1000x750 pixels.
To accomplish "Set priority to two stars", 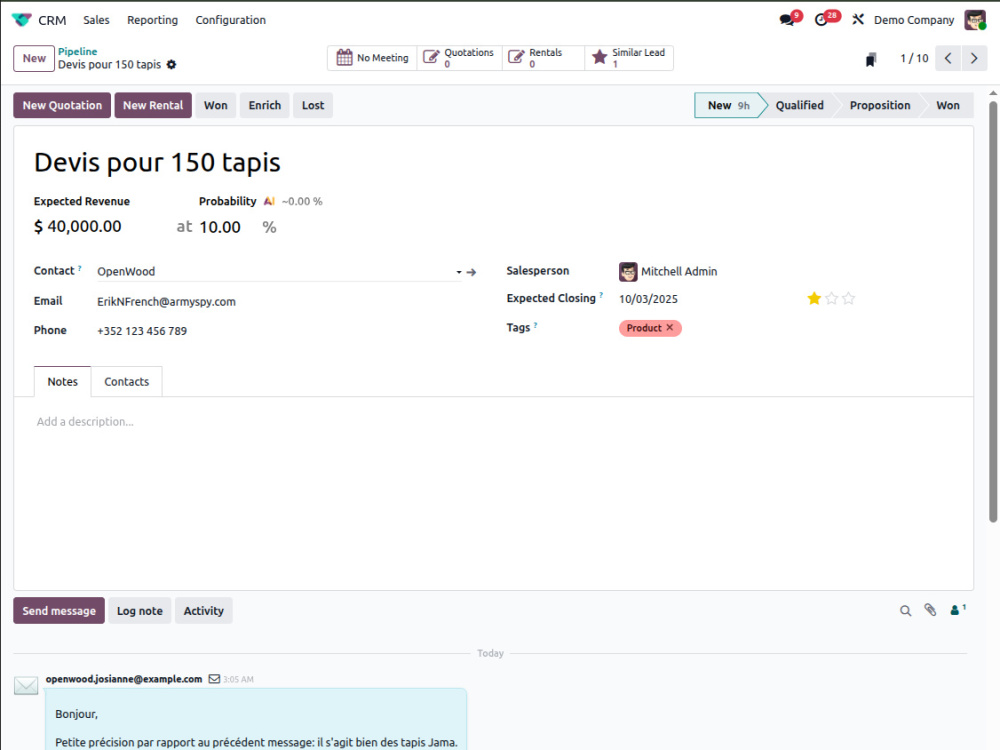I will pos(831,298).
